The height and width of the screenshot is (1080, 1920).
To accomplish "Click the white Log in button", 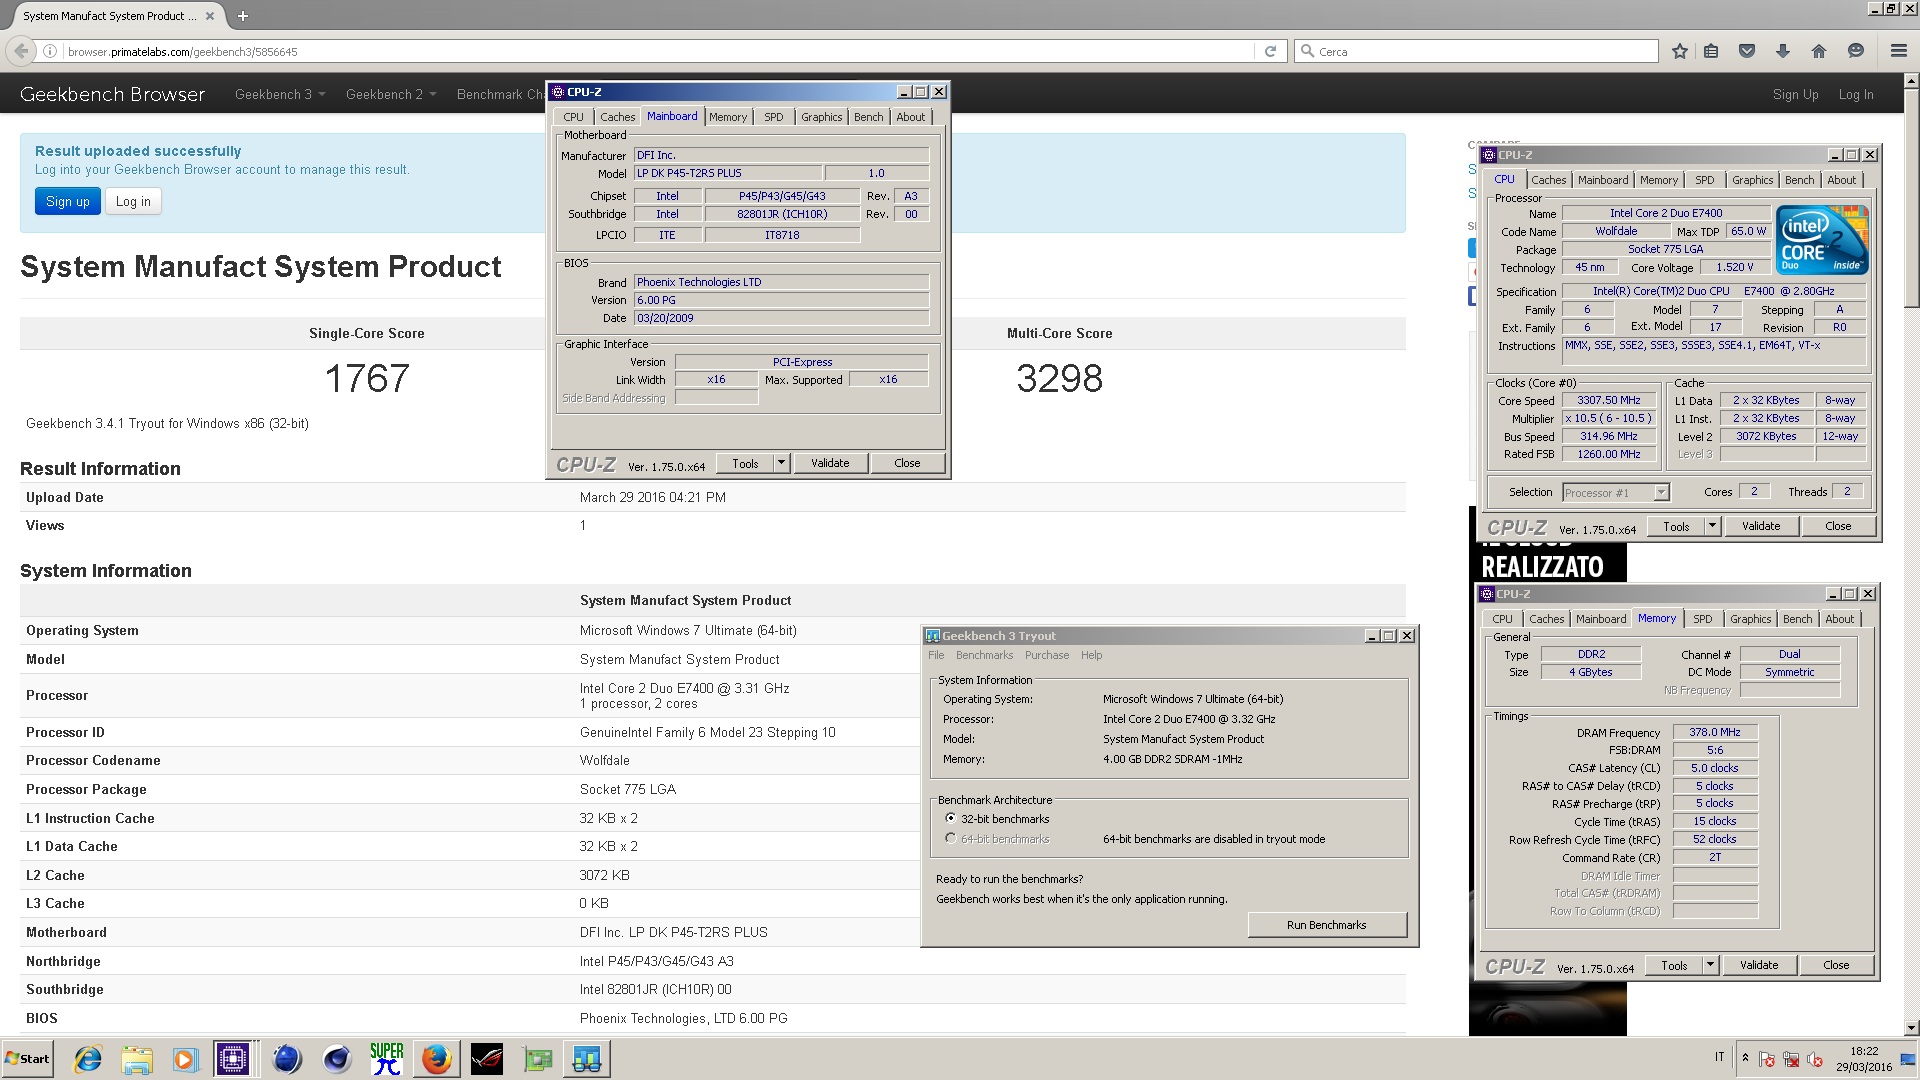I will coord(133,201).
